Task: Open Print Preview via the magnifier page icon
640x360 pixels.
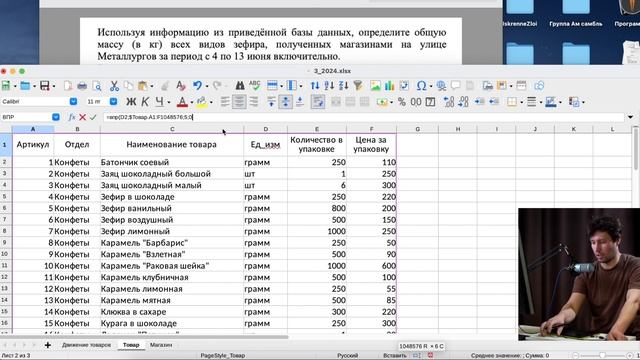Action: click(97, 86)
